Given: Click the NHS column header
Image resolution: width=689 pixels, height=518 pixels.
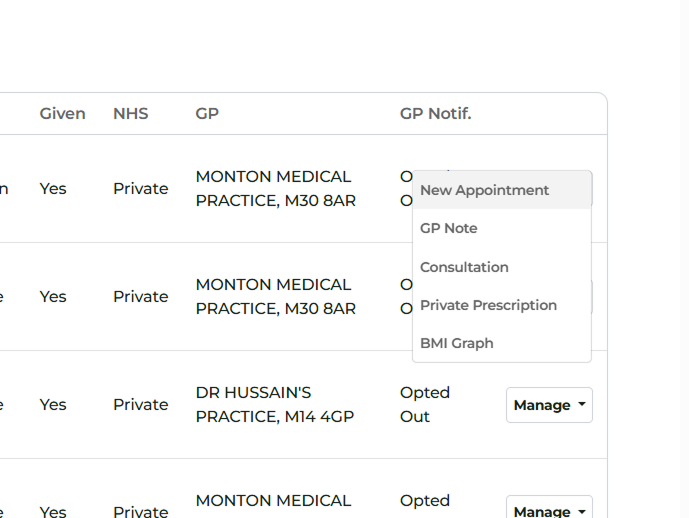Looking at the screenshot, I should point(130,114).
